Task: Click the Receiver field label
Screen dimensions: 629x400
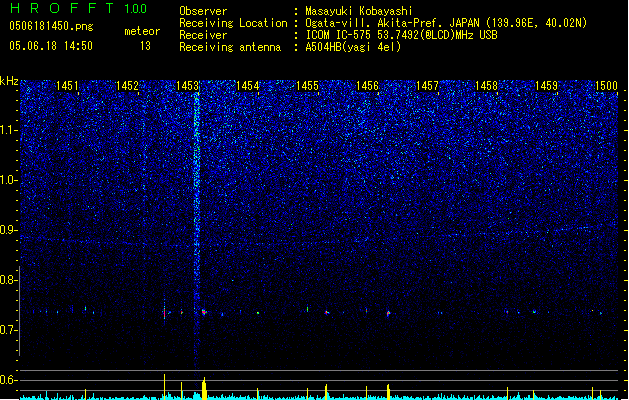Action: pyautogui.click(x=203, y=35)
